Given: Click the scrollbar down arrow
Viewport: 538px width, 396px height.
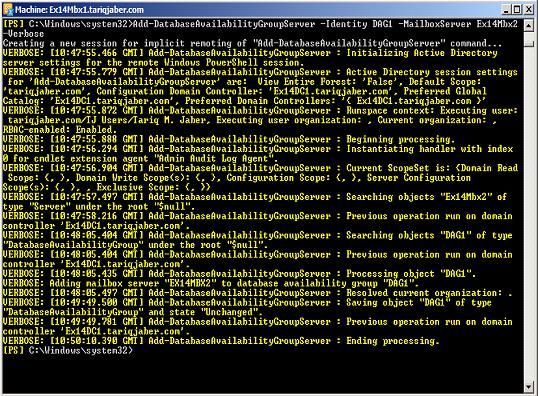Looking at the screenshot, I should pyautogui.click(x=529, y=387).
